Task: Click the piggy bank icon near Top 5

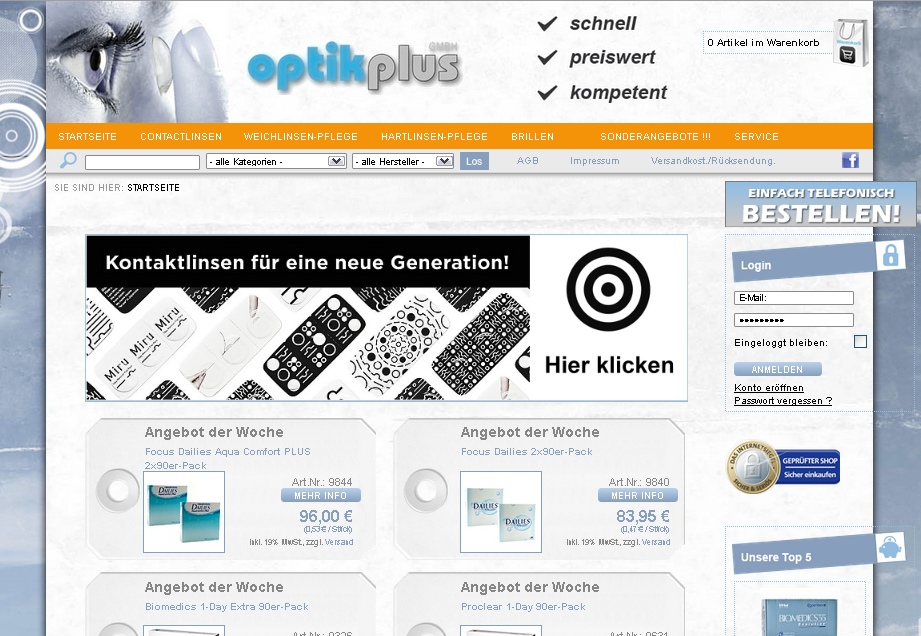Action: [x=890, y=547]
